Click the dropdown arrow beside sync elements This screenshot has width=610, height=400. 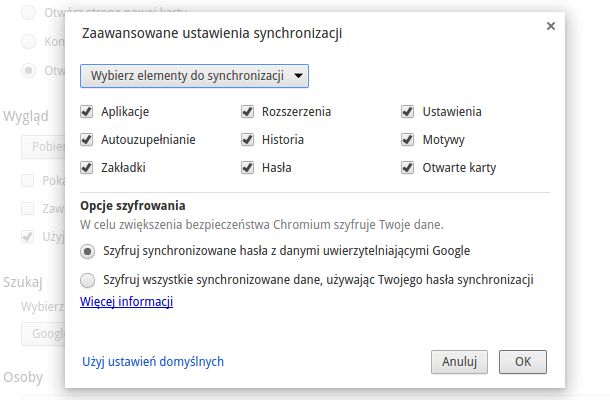coord(300,76)
